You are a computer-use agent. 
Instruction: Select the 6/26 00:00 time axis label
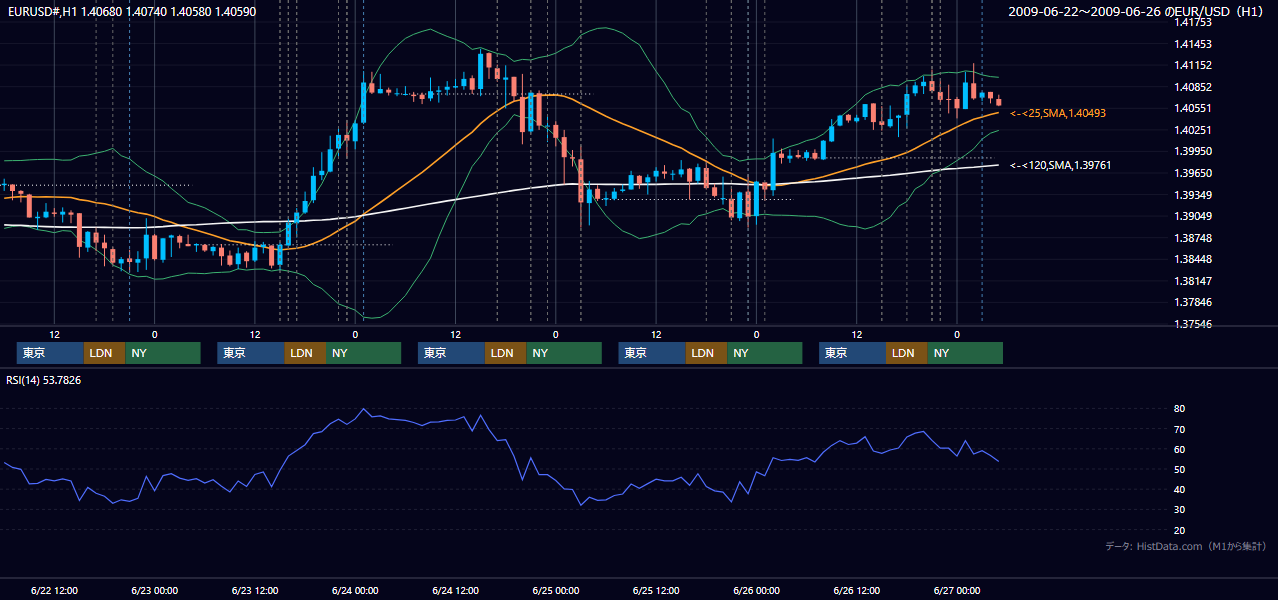point(757,590)
